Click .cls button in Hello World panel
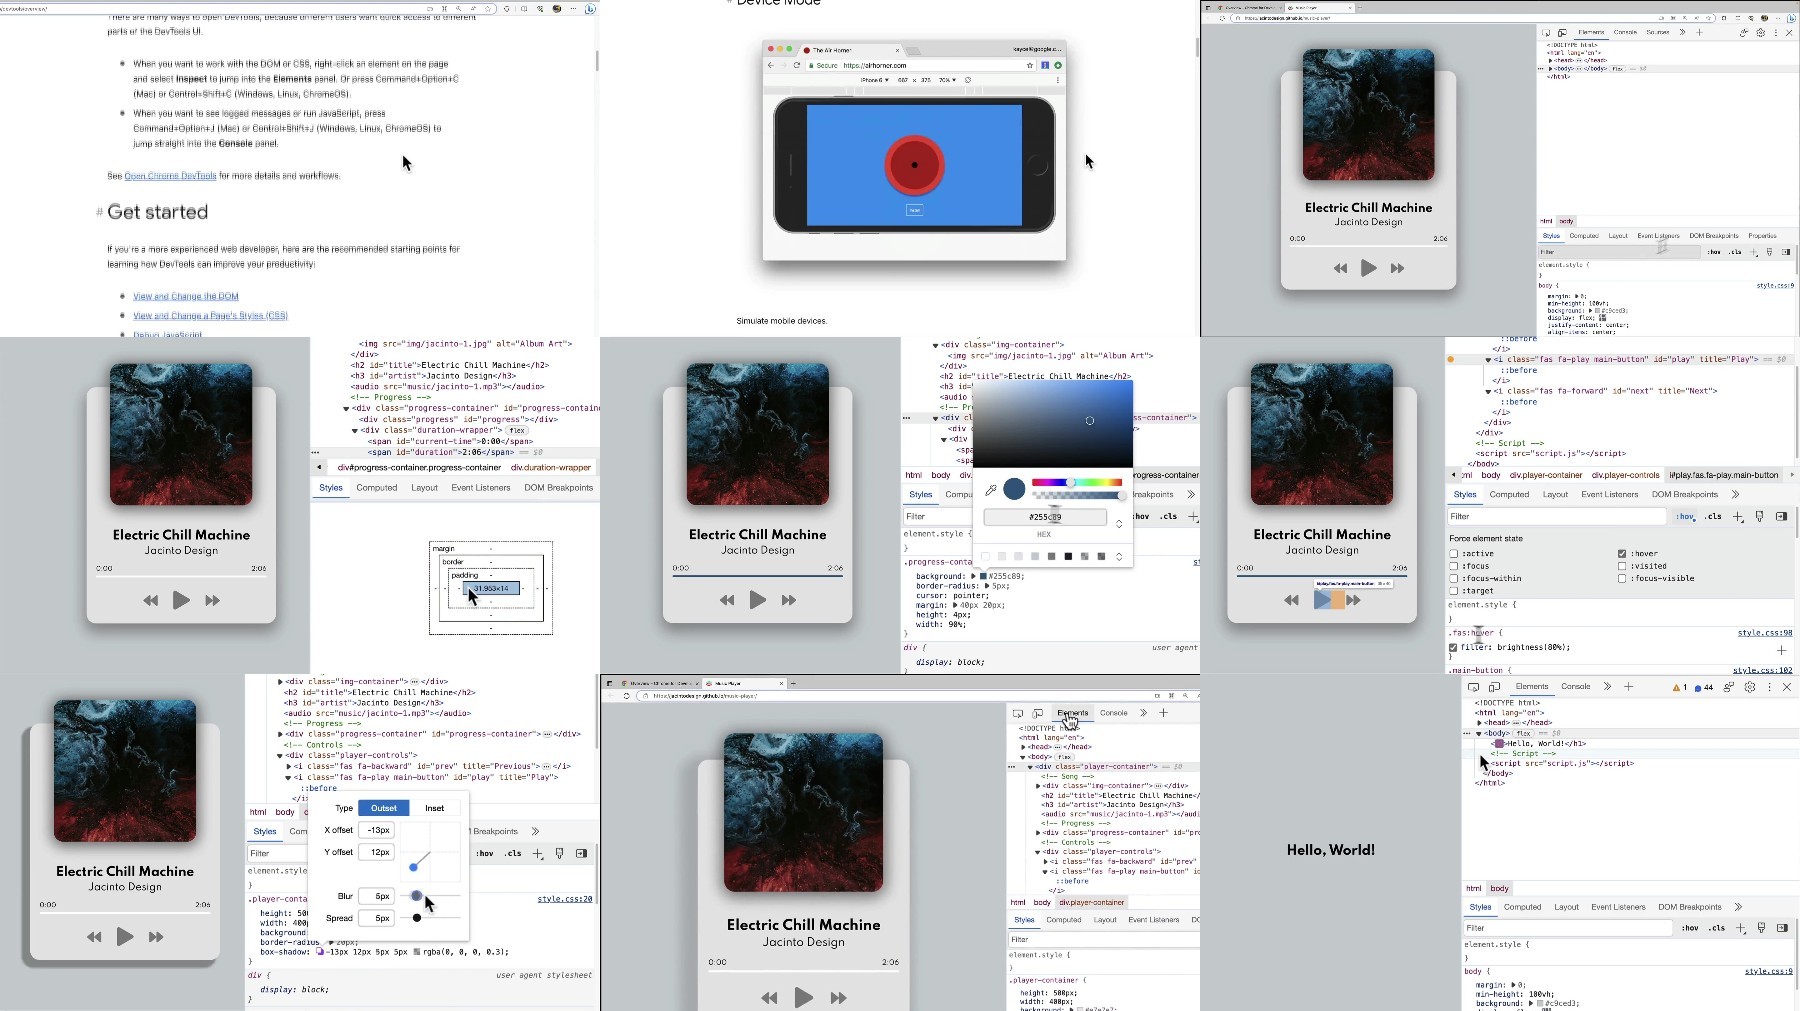Screen dimensions: 1800x1011 coord(1716,928)
